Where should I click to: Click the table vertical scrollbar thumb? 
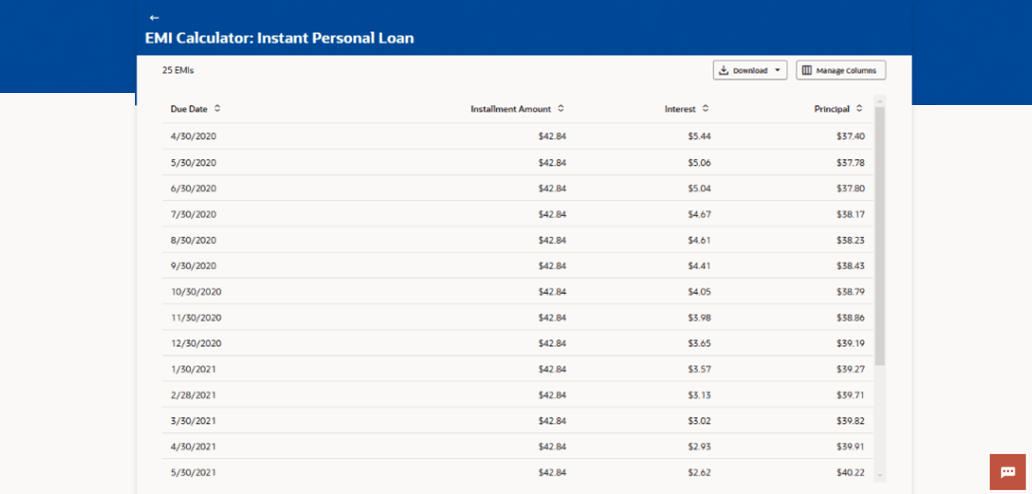pos(880,235)
